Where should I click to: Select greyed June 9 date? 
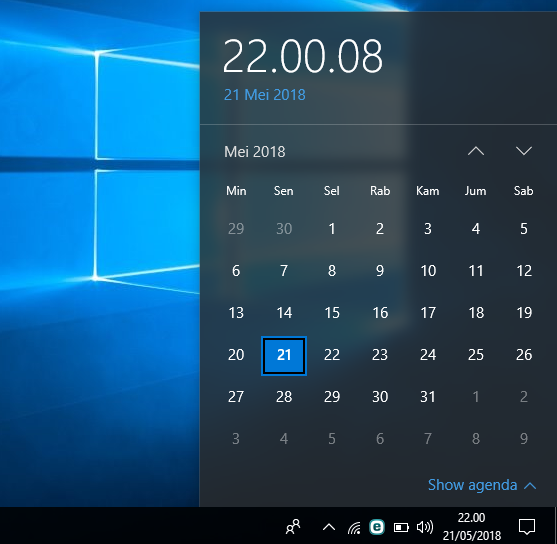tap(524, 439)
